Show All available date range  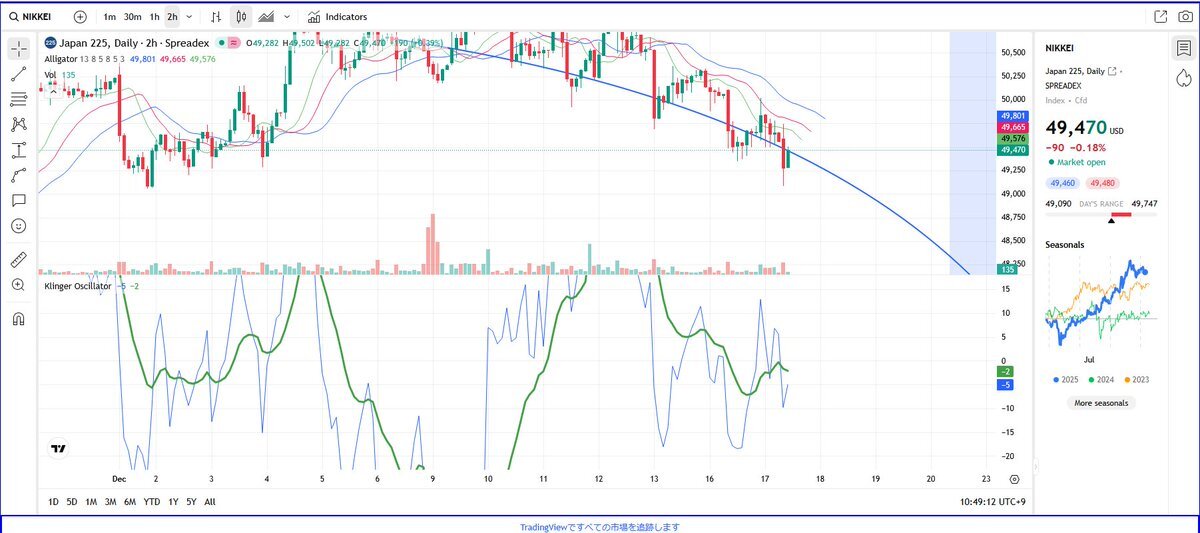(x=209, y=501)
